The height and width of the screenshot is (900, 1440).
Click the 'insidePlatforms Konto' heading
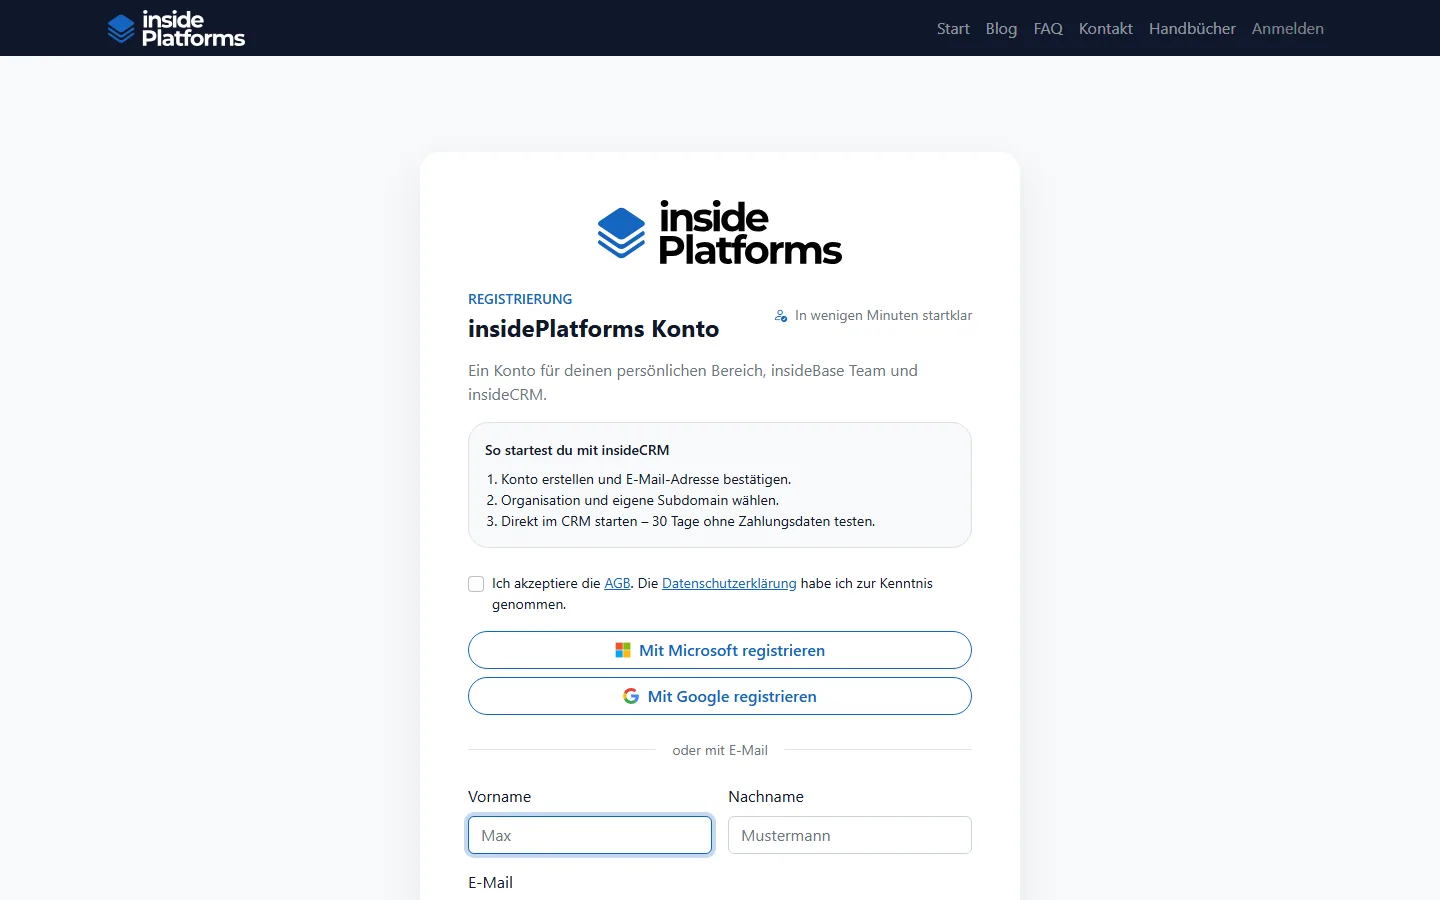[594, 329]
